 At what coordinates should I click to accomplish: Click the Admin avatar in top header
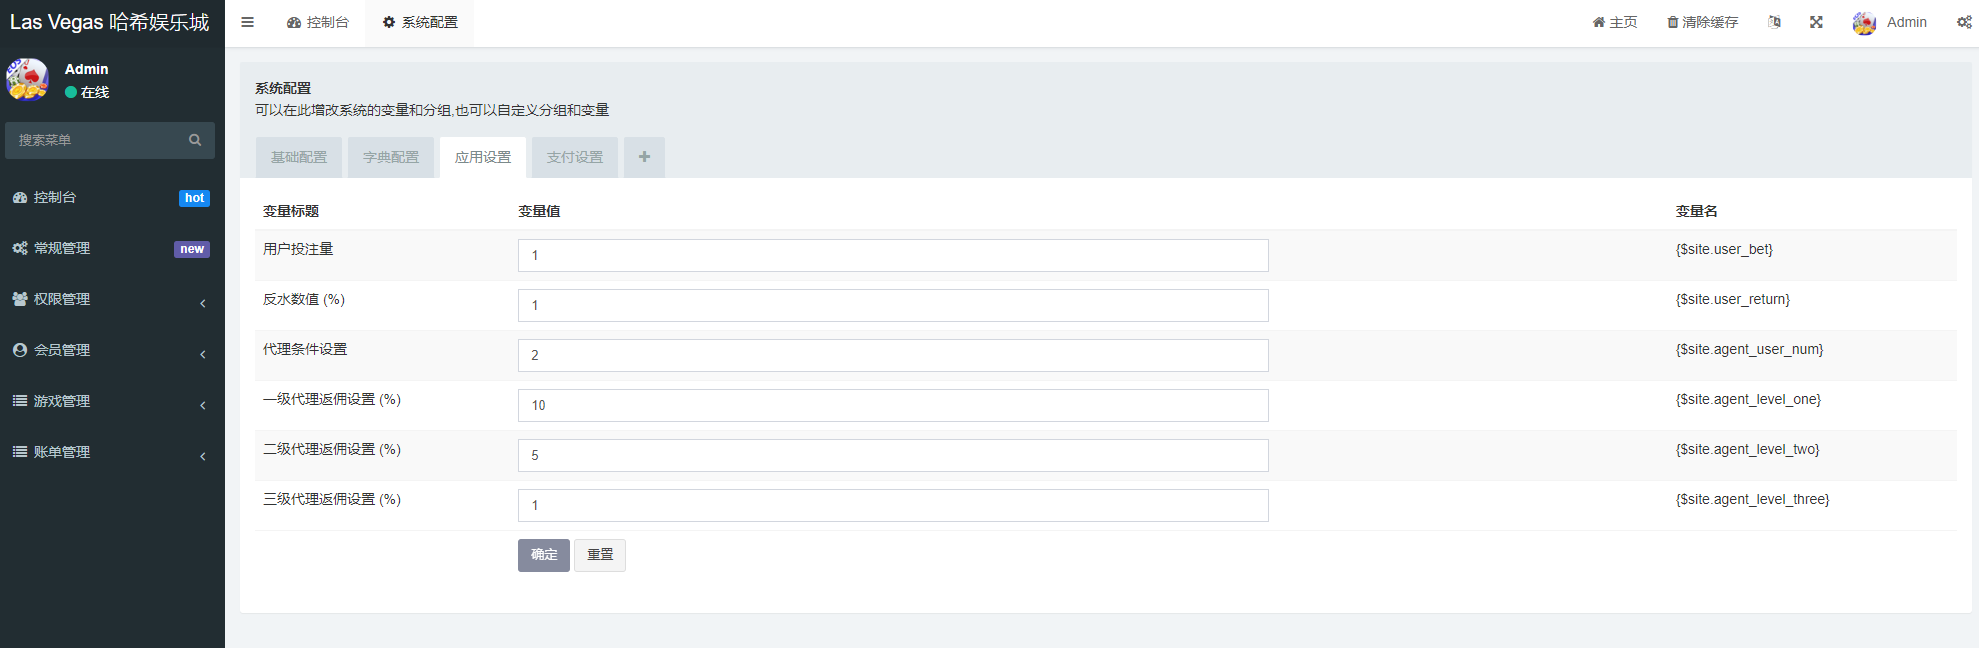tap(1864, 23)
